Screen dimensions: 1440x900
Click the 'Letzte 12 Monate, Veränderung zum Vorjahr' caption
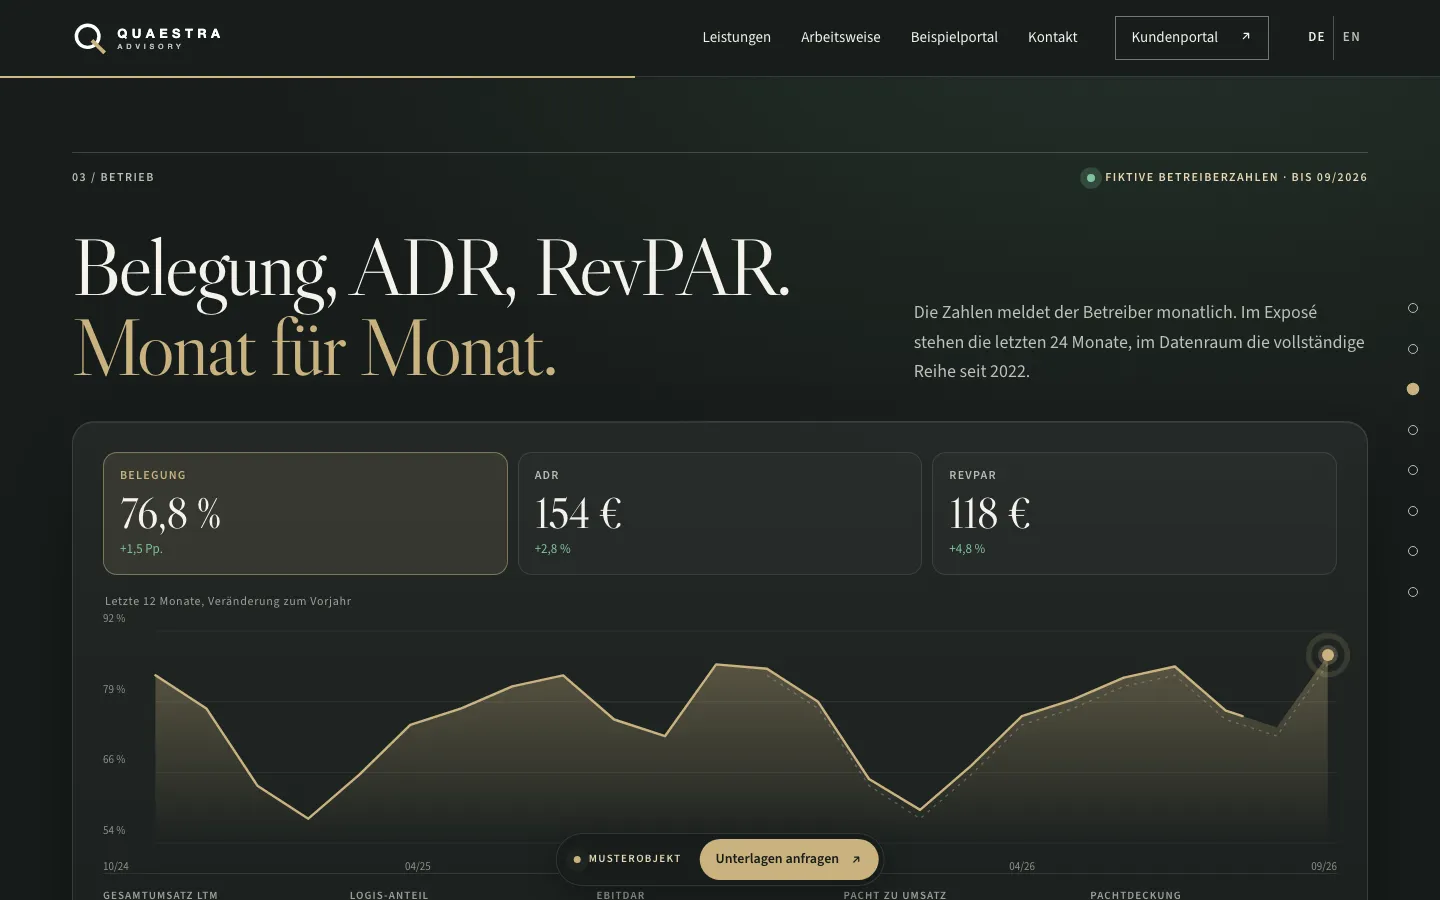[228, 601]
